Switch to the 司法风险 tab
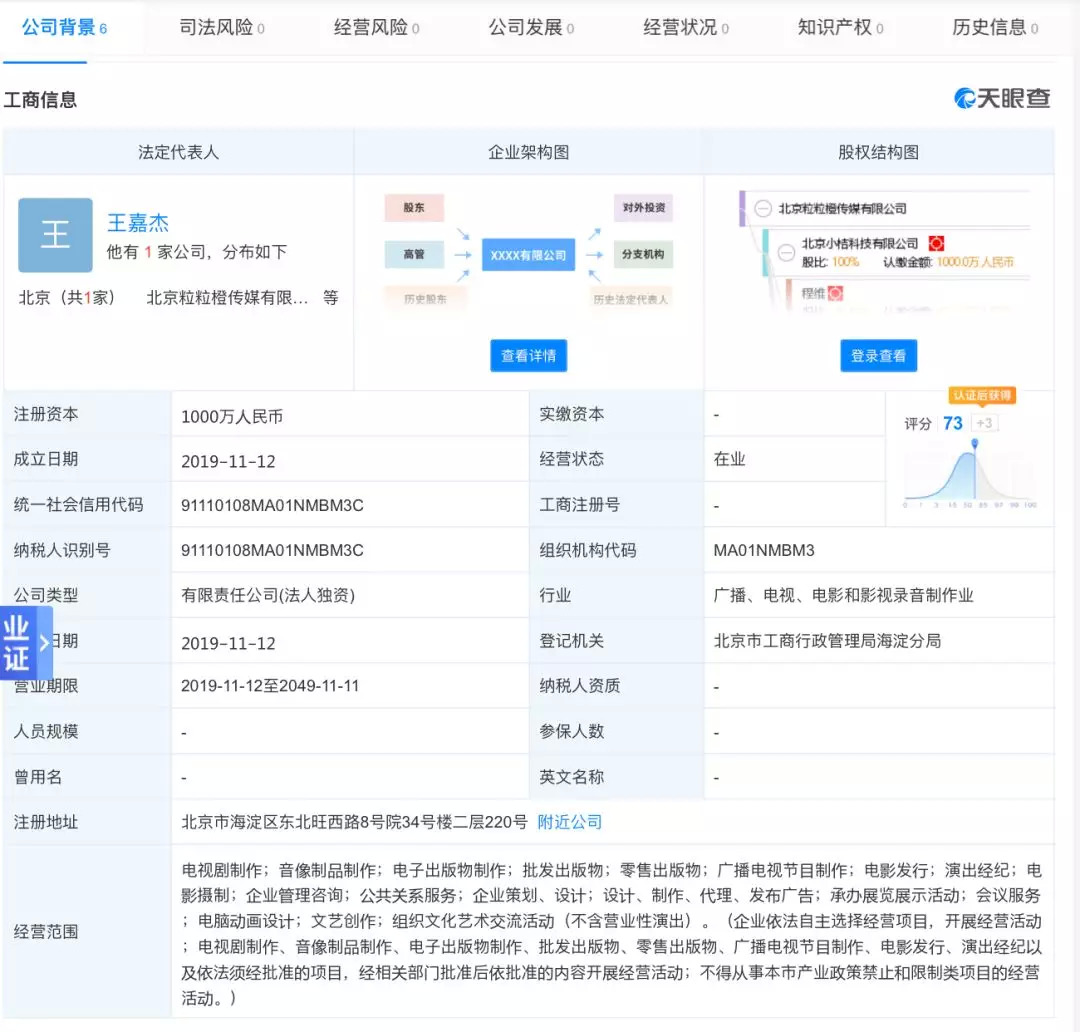The height and width of the screenshot is (1032, 1080). [x=222, y=28]
